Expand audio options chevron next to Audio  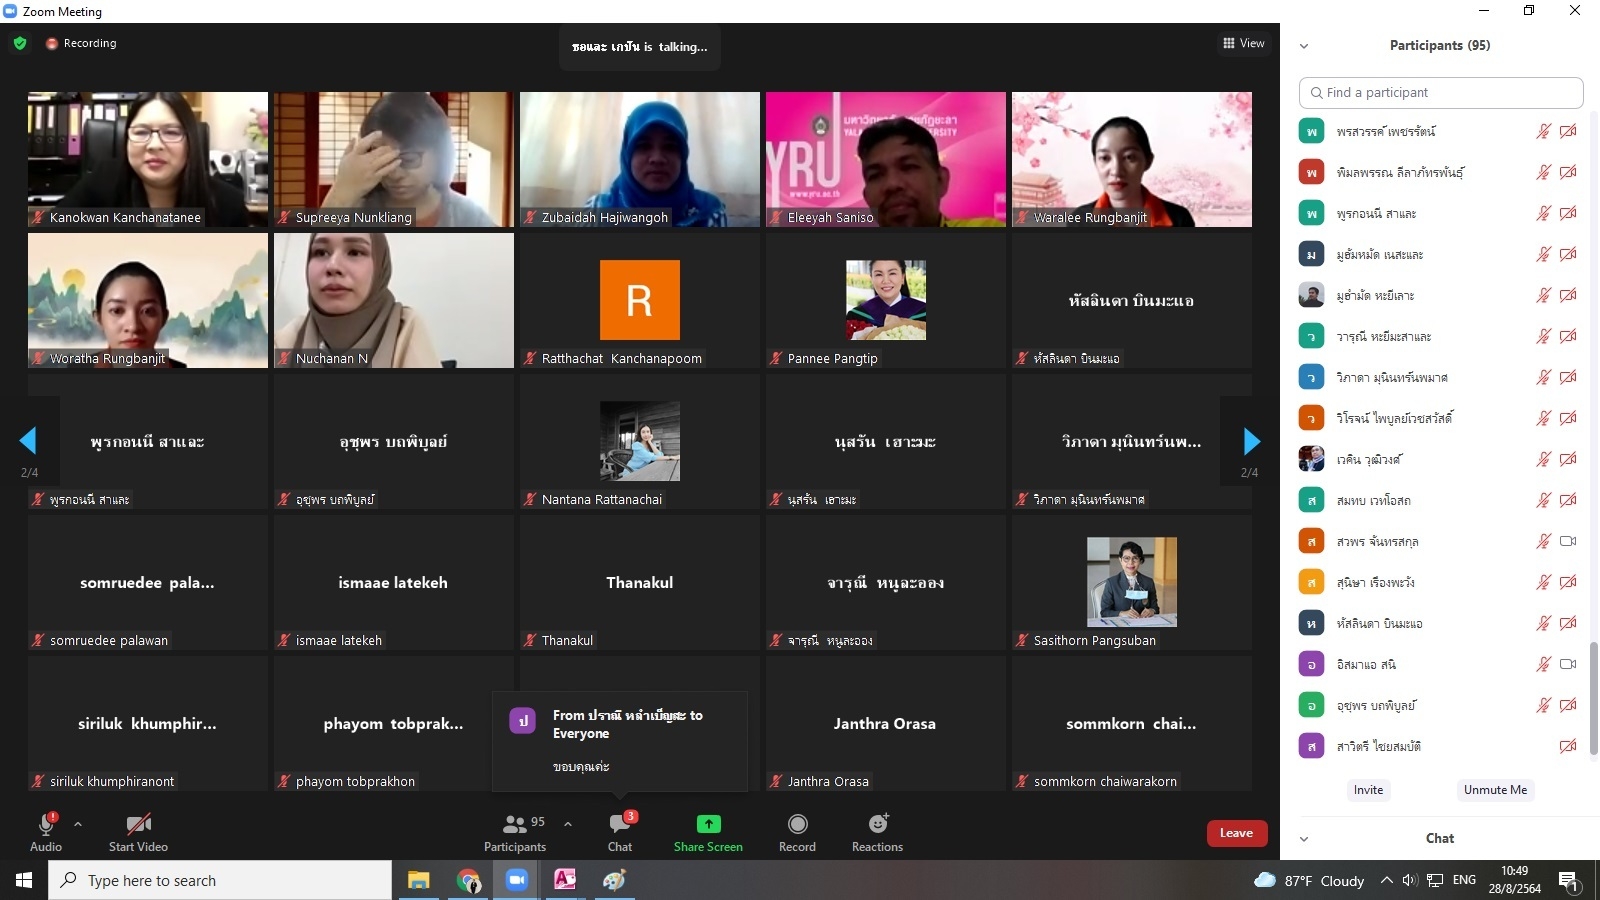click(x=78, y=824)
